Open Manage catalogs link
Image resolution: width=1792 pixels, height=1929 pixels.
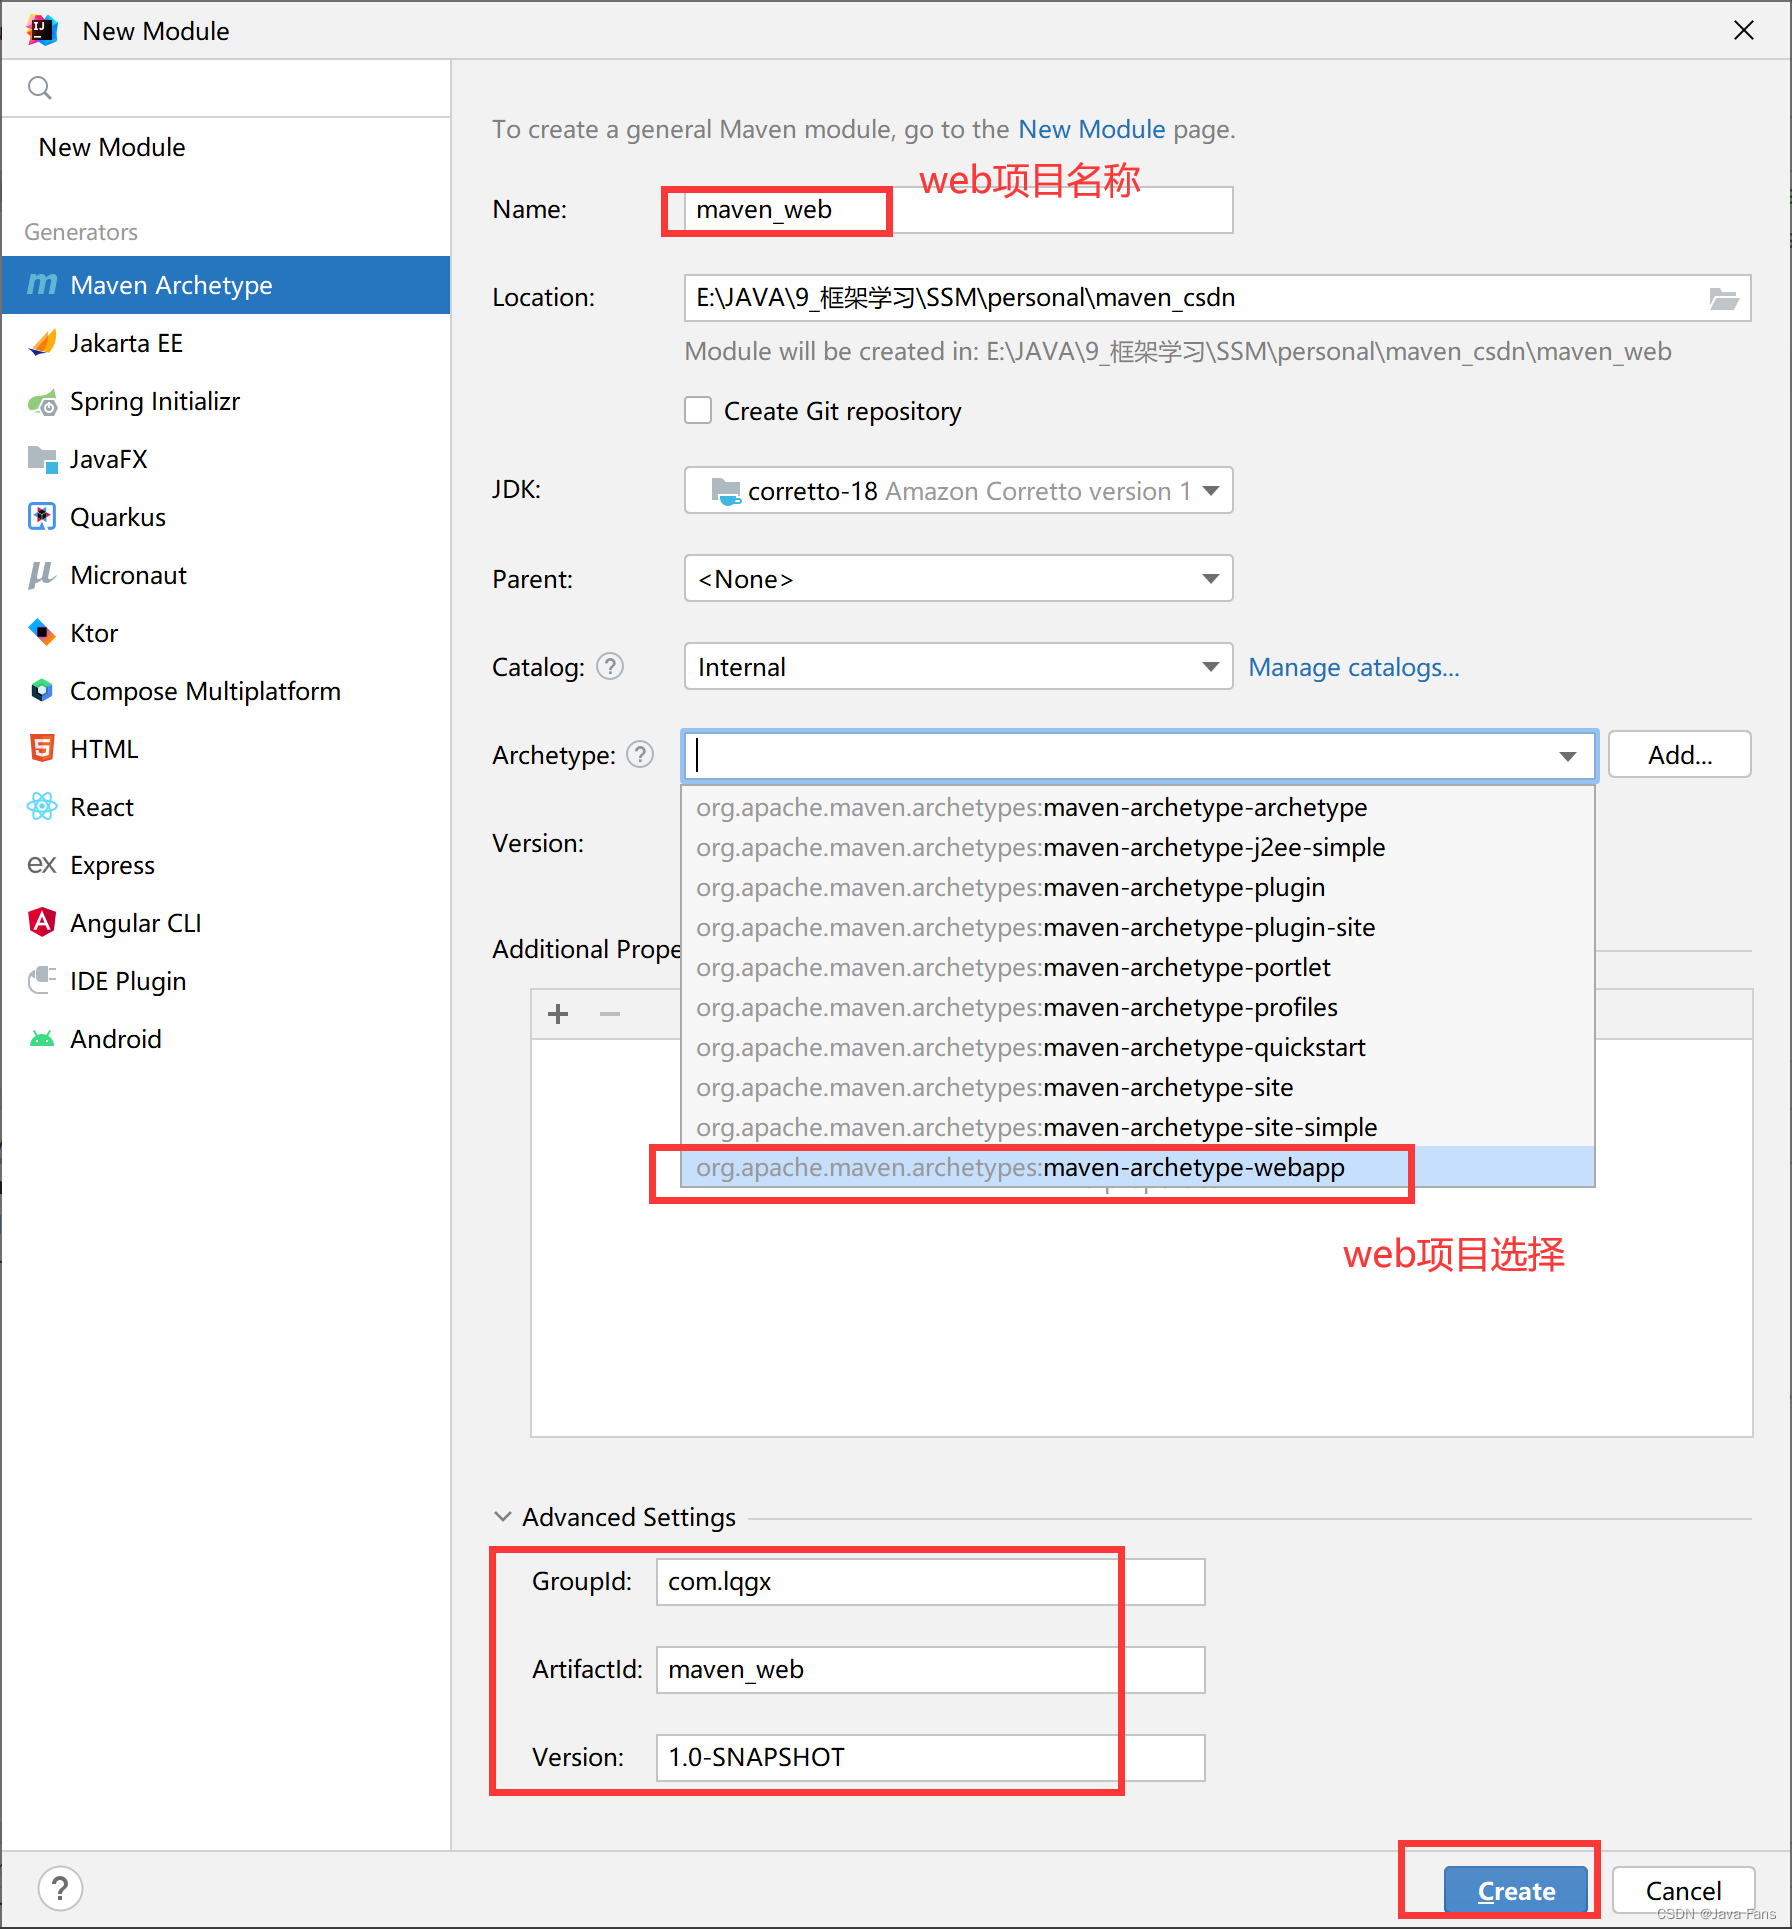1354,667
